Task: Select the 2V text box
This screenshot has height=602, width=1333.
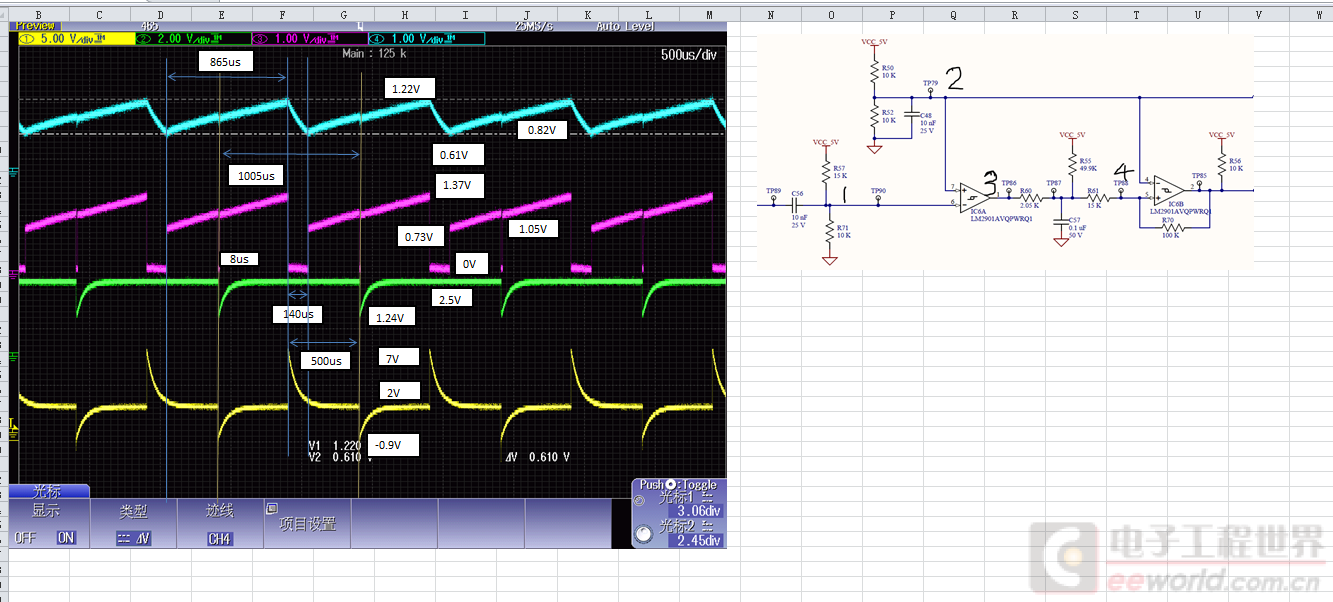Action: [x=399, y=392]
